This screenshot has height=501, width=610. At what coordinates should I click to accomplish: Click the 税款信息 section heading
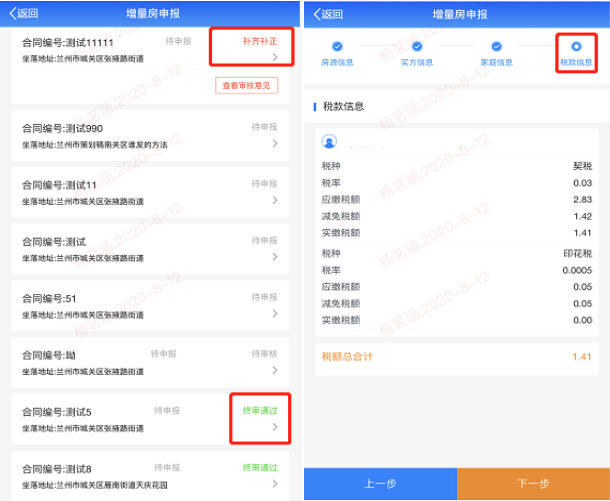coord(344,107)
